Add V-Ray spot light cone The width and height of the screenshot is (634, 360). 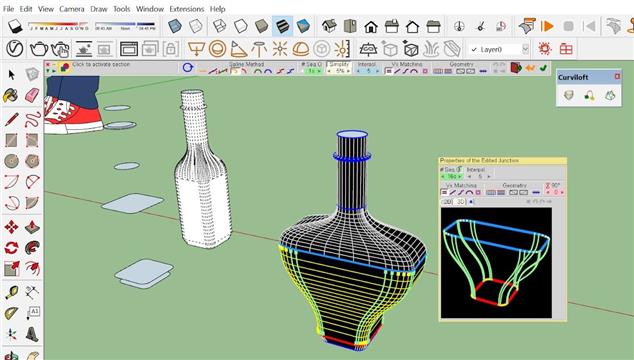(x=238, y=49)
